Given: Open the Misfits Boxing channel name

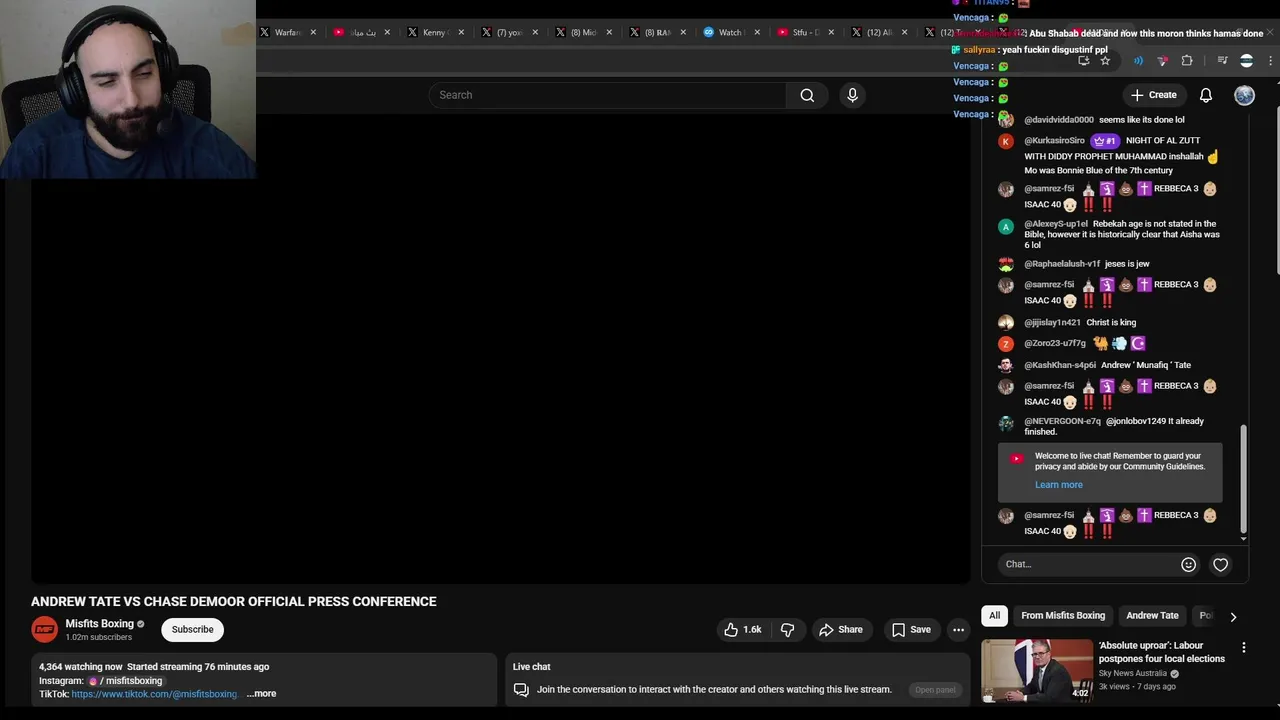Looking at the screenshot, I should pyautogui.click(x=99, y=624).
